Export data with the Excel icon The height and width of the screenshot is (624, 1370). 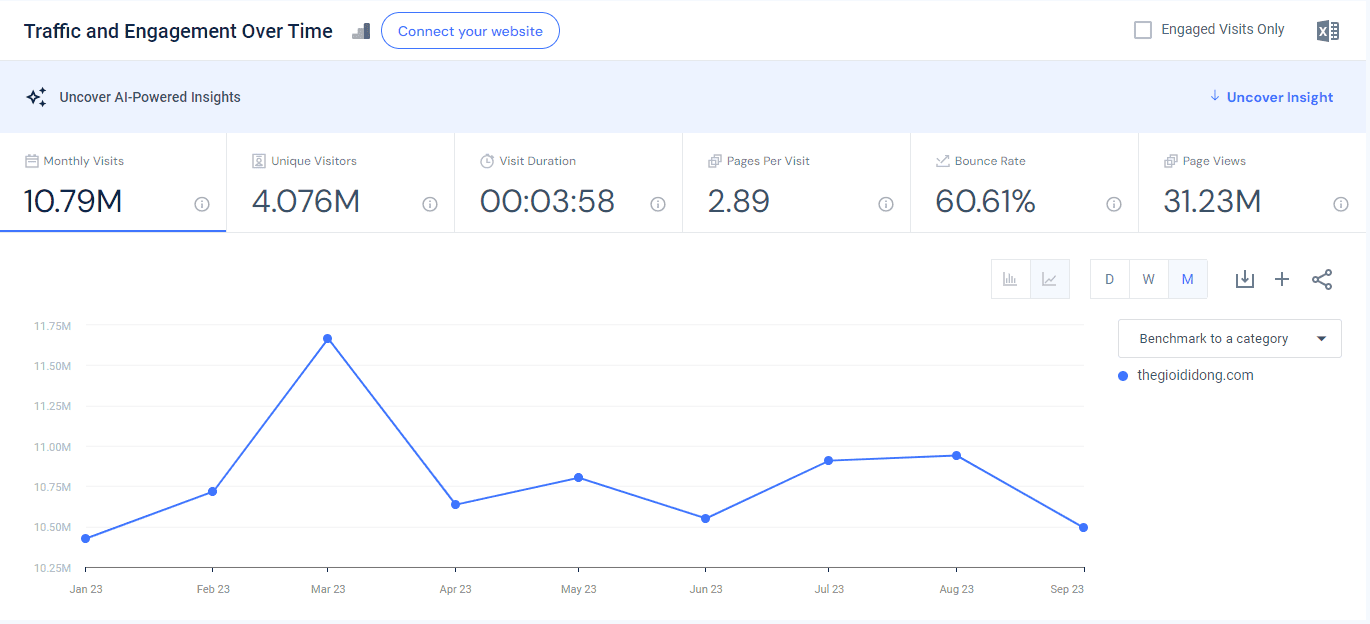click(x=1327, y=31)
